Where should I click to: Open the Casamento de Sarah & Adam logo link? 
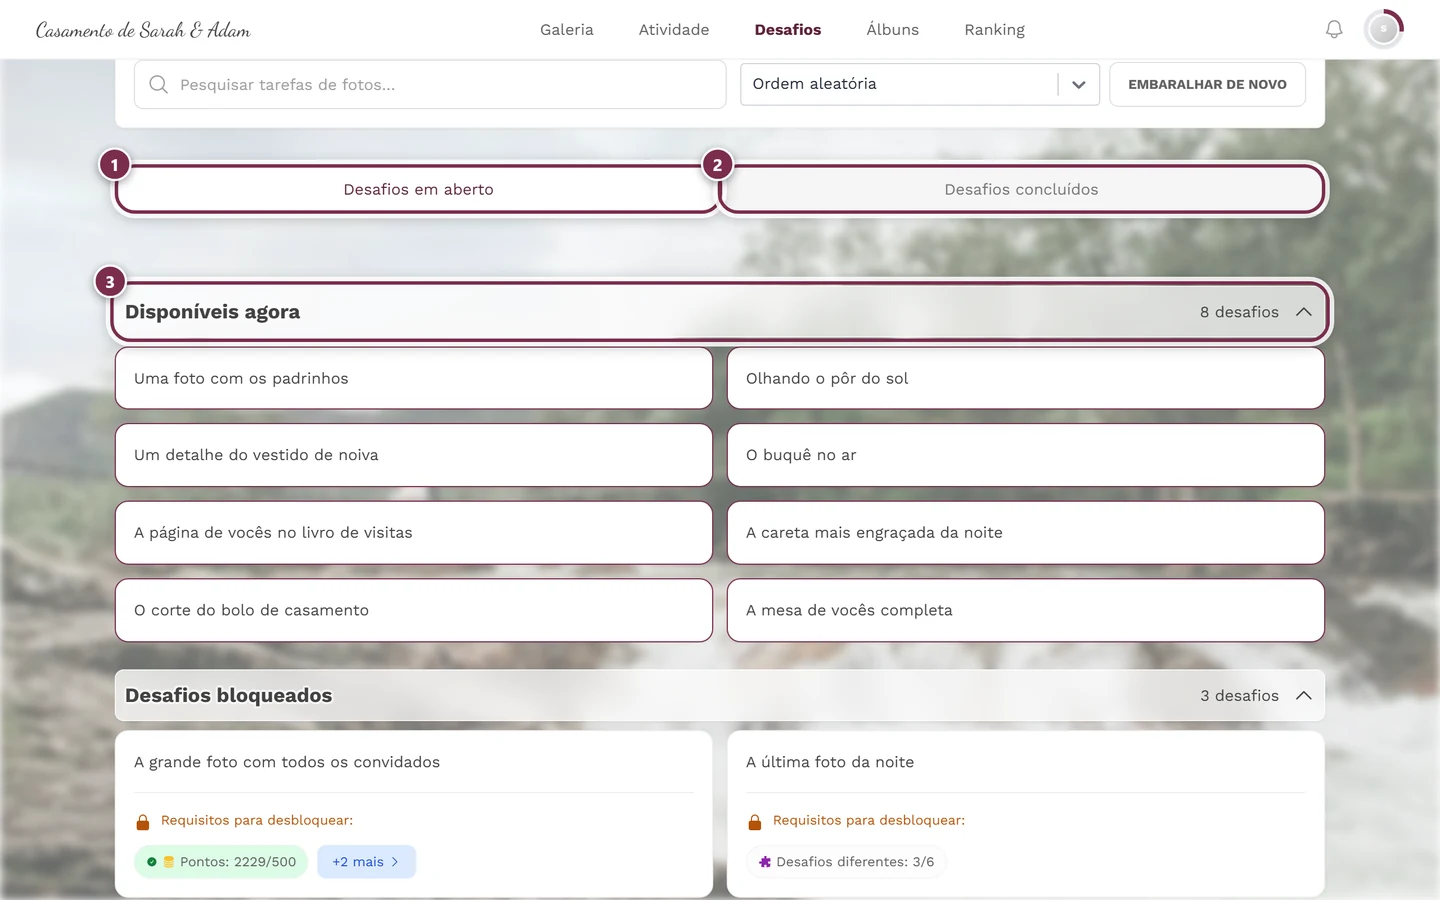click(143, 30)
